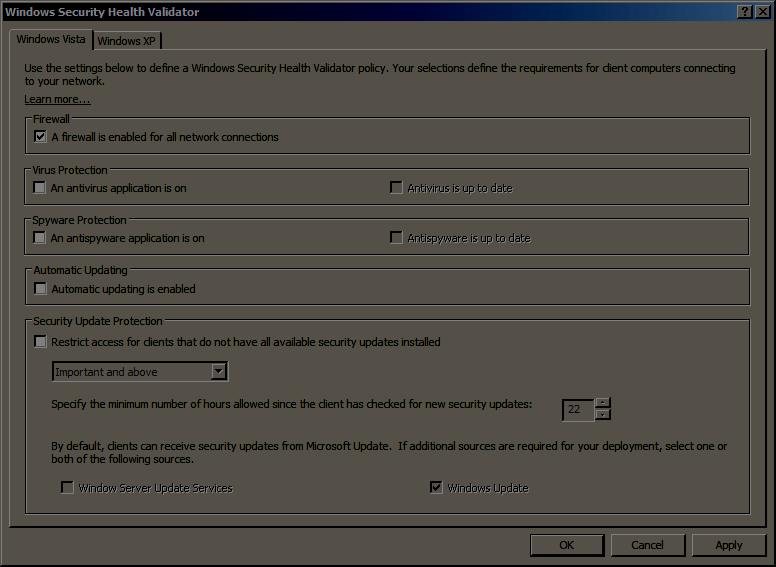Increase hours with the spinner up arrow
The height and width of the screenshot is (567, 776).
coord(602,403)
